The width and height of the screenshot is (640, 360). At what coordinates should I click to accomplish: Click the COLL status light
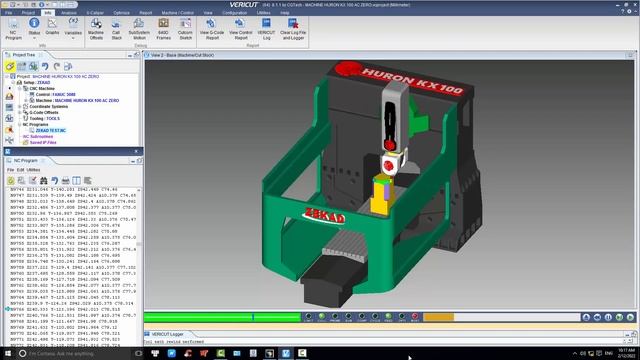point(322,317)
